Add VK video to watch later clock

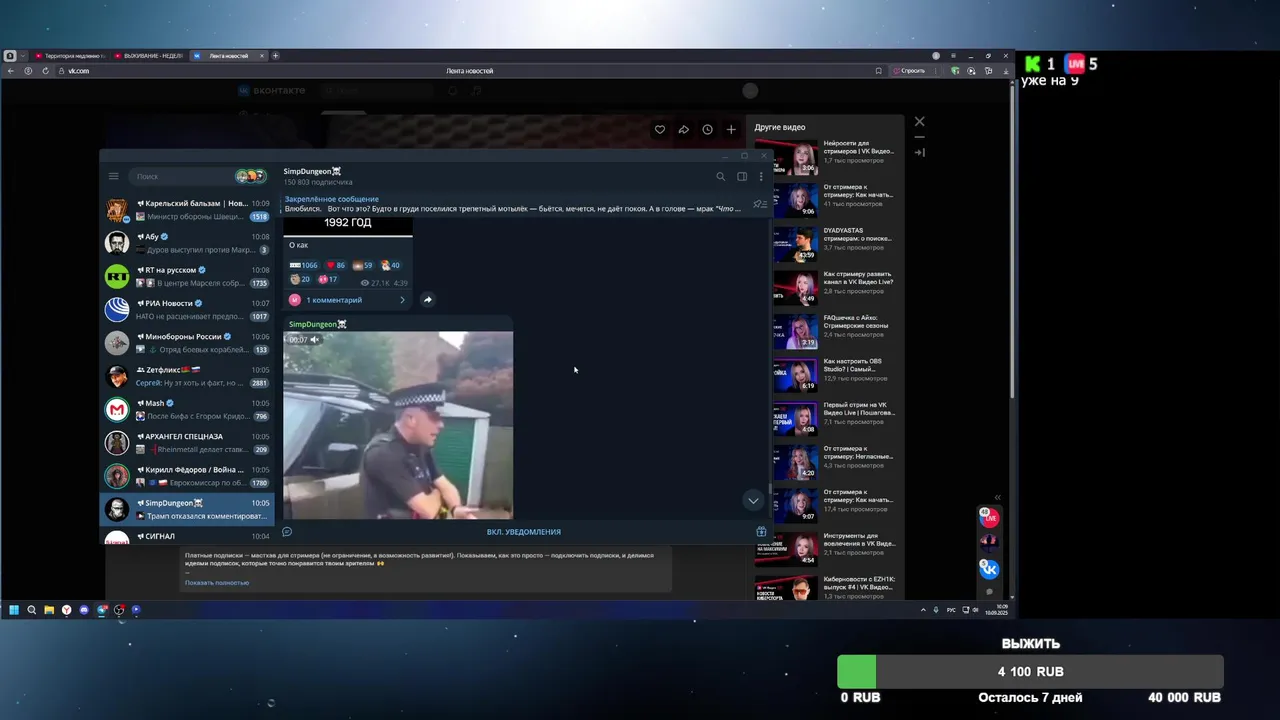707,129
